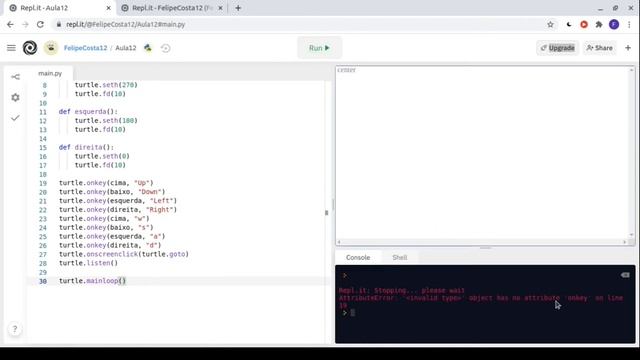The width and height of the screenshot is (640, 360).
Task: Click the address bar URL
Action: (x=126, y=24)
